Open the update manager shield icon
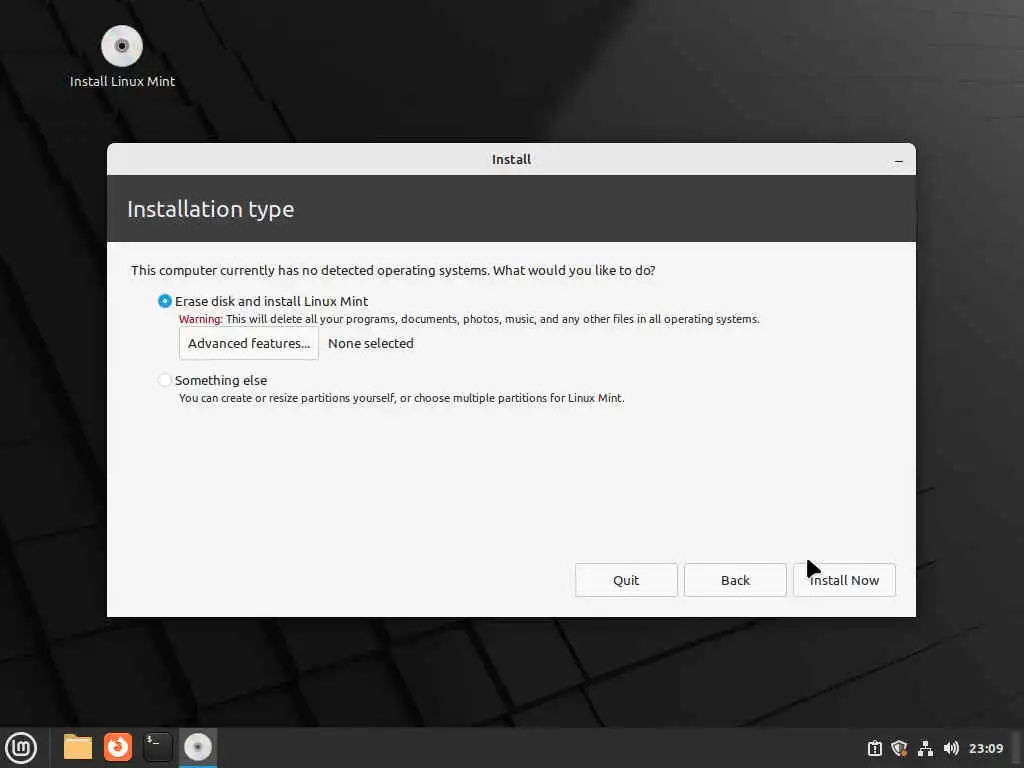This screenshot has height=768, width=1024. click(x=899, y=748)
